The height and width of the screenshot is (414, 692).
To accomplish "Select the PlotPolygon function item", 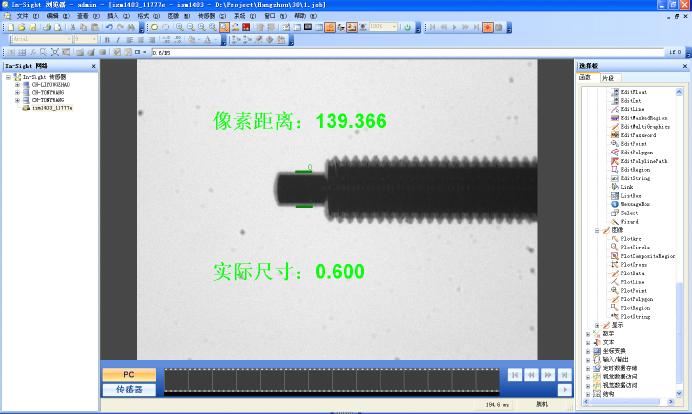I will [x=636, y=299].
